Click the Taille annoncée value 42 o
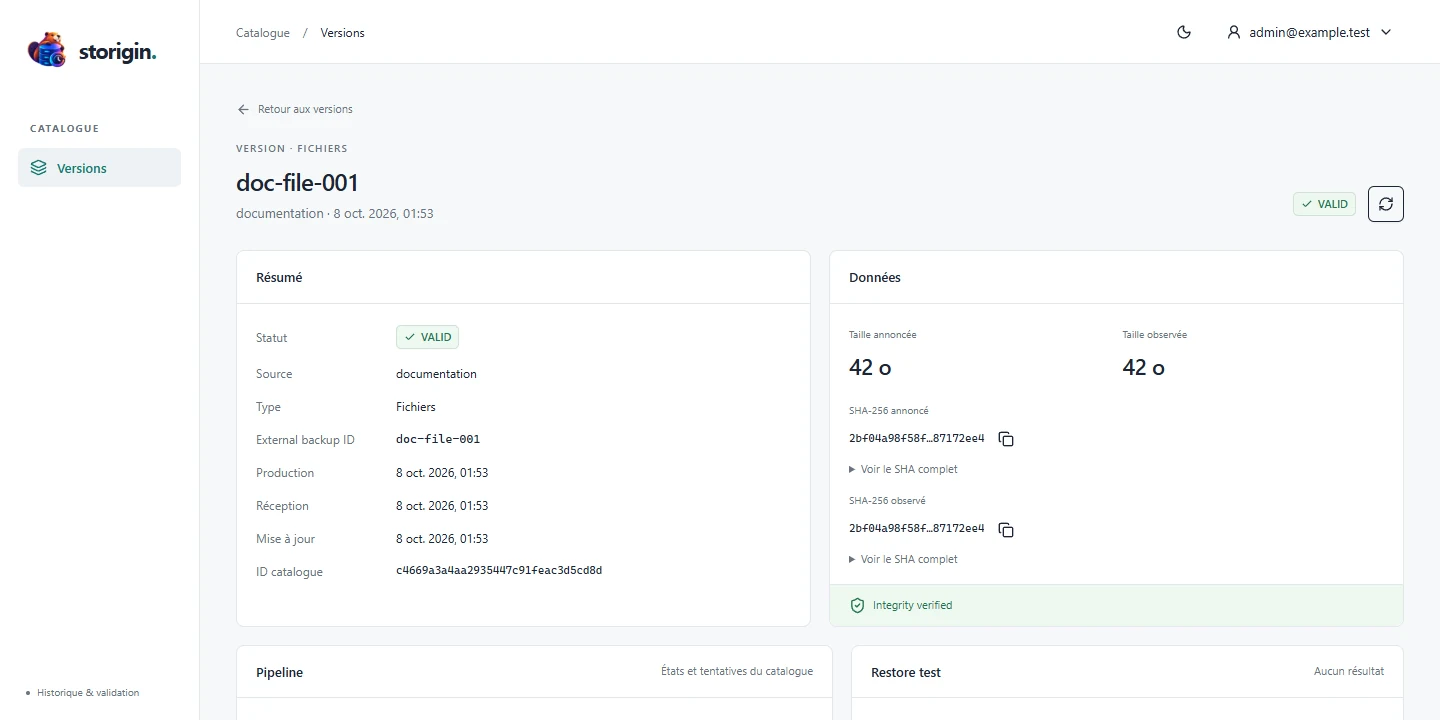 point(870,367)
